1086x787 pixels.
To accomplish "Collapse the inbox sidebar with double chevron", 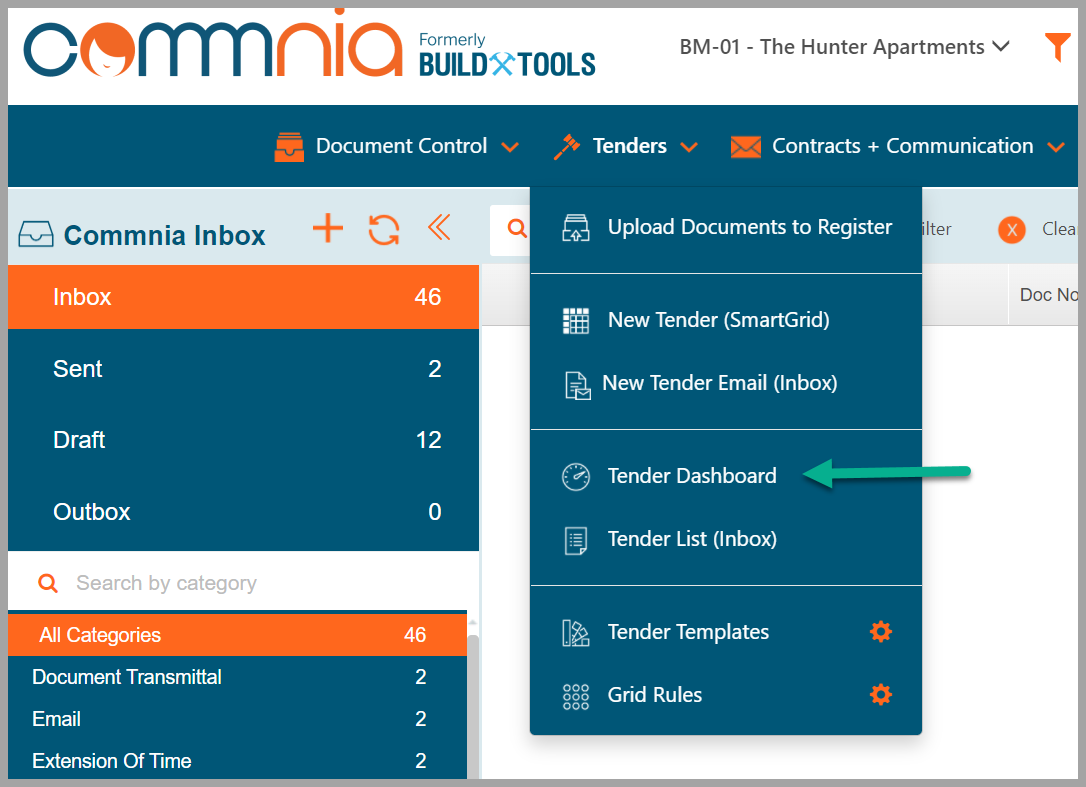I will pos(439,227).
